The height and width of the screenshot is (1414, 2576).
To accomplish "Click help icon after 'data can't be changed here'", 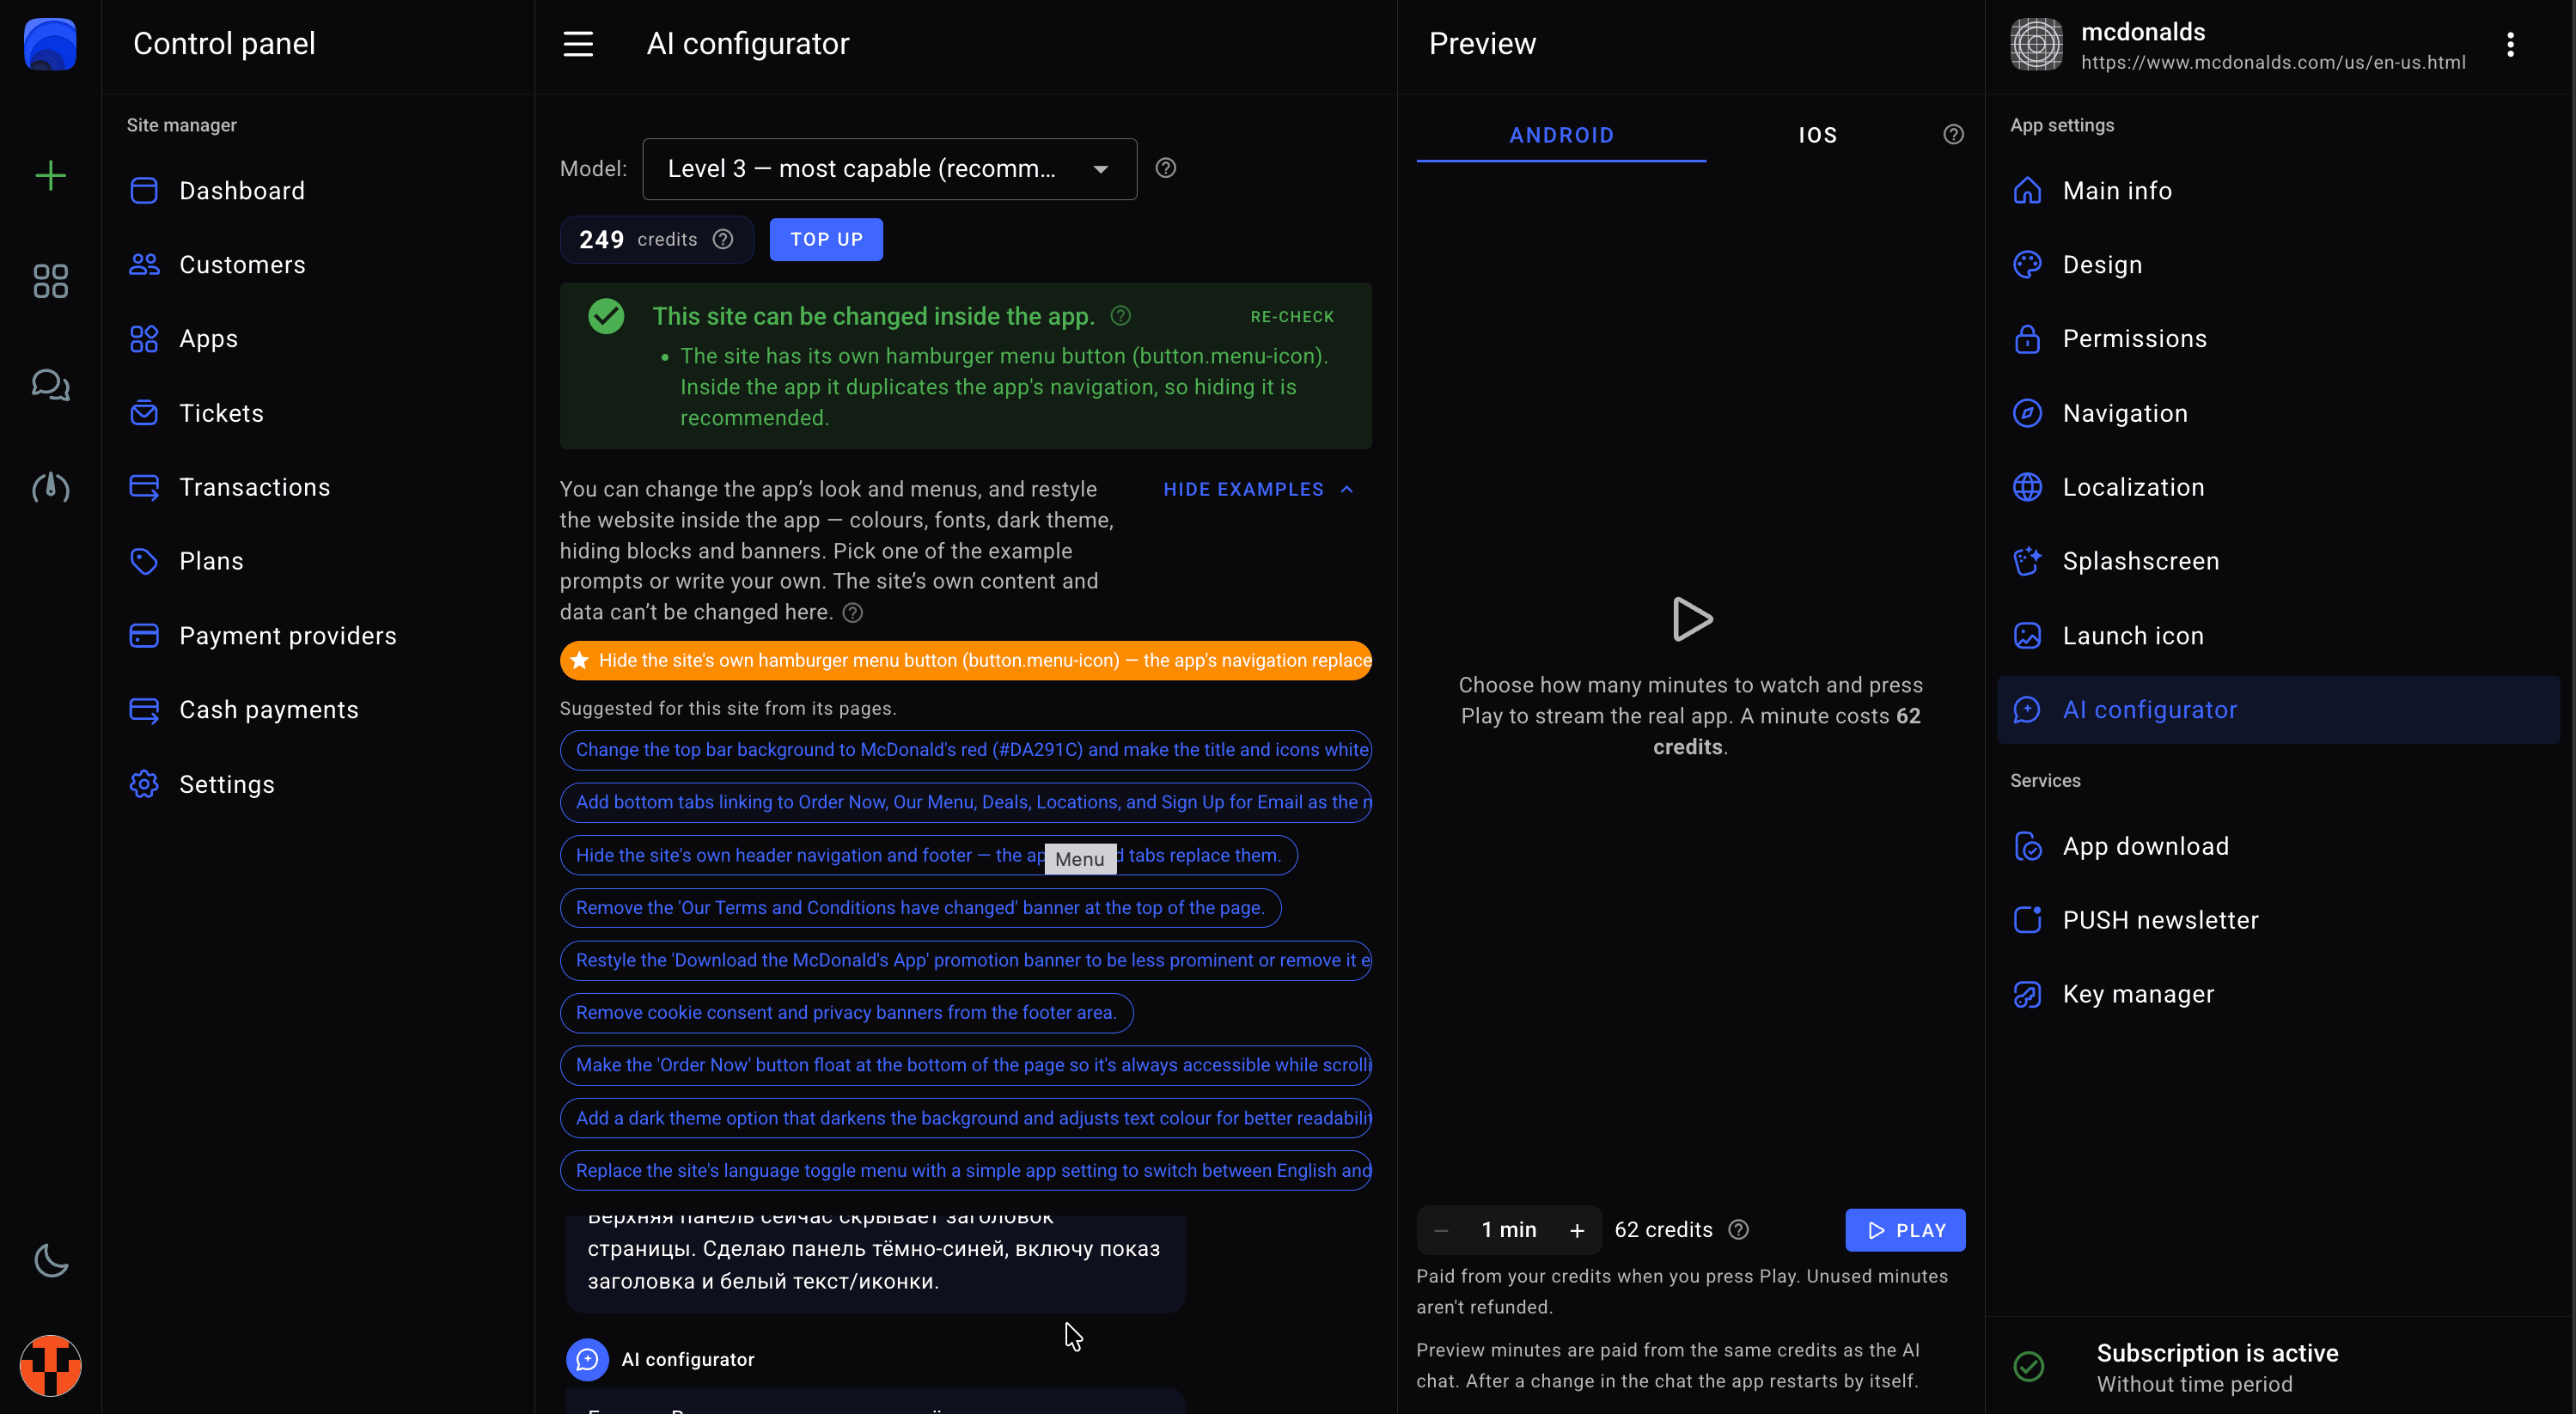I will tap(853, 613).
